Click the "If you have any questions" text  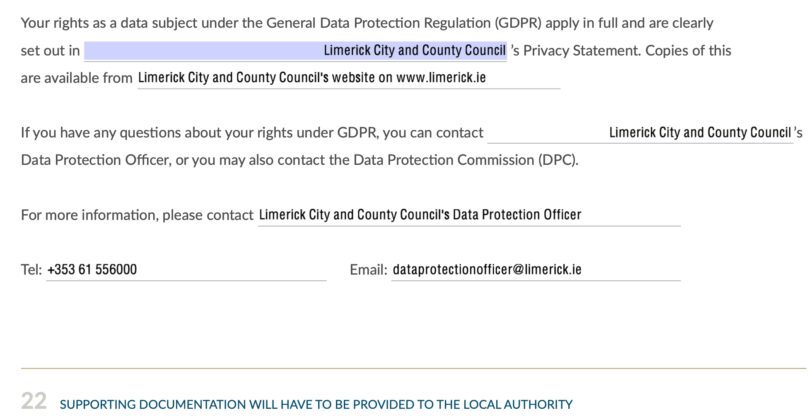click(252, 133)
